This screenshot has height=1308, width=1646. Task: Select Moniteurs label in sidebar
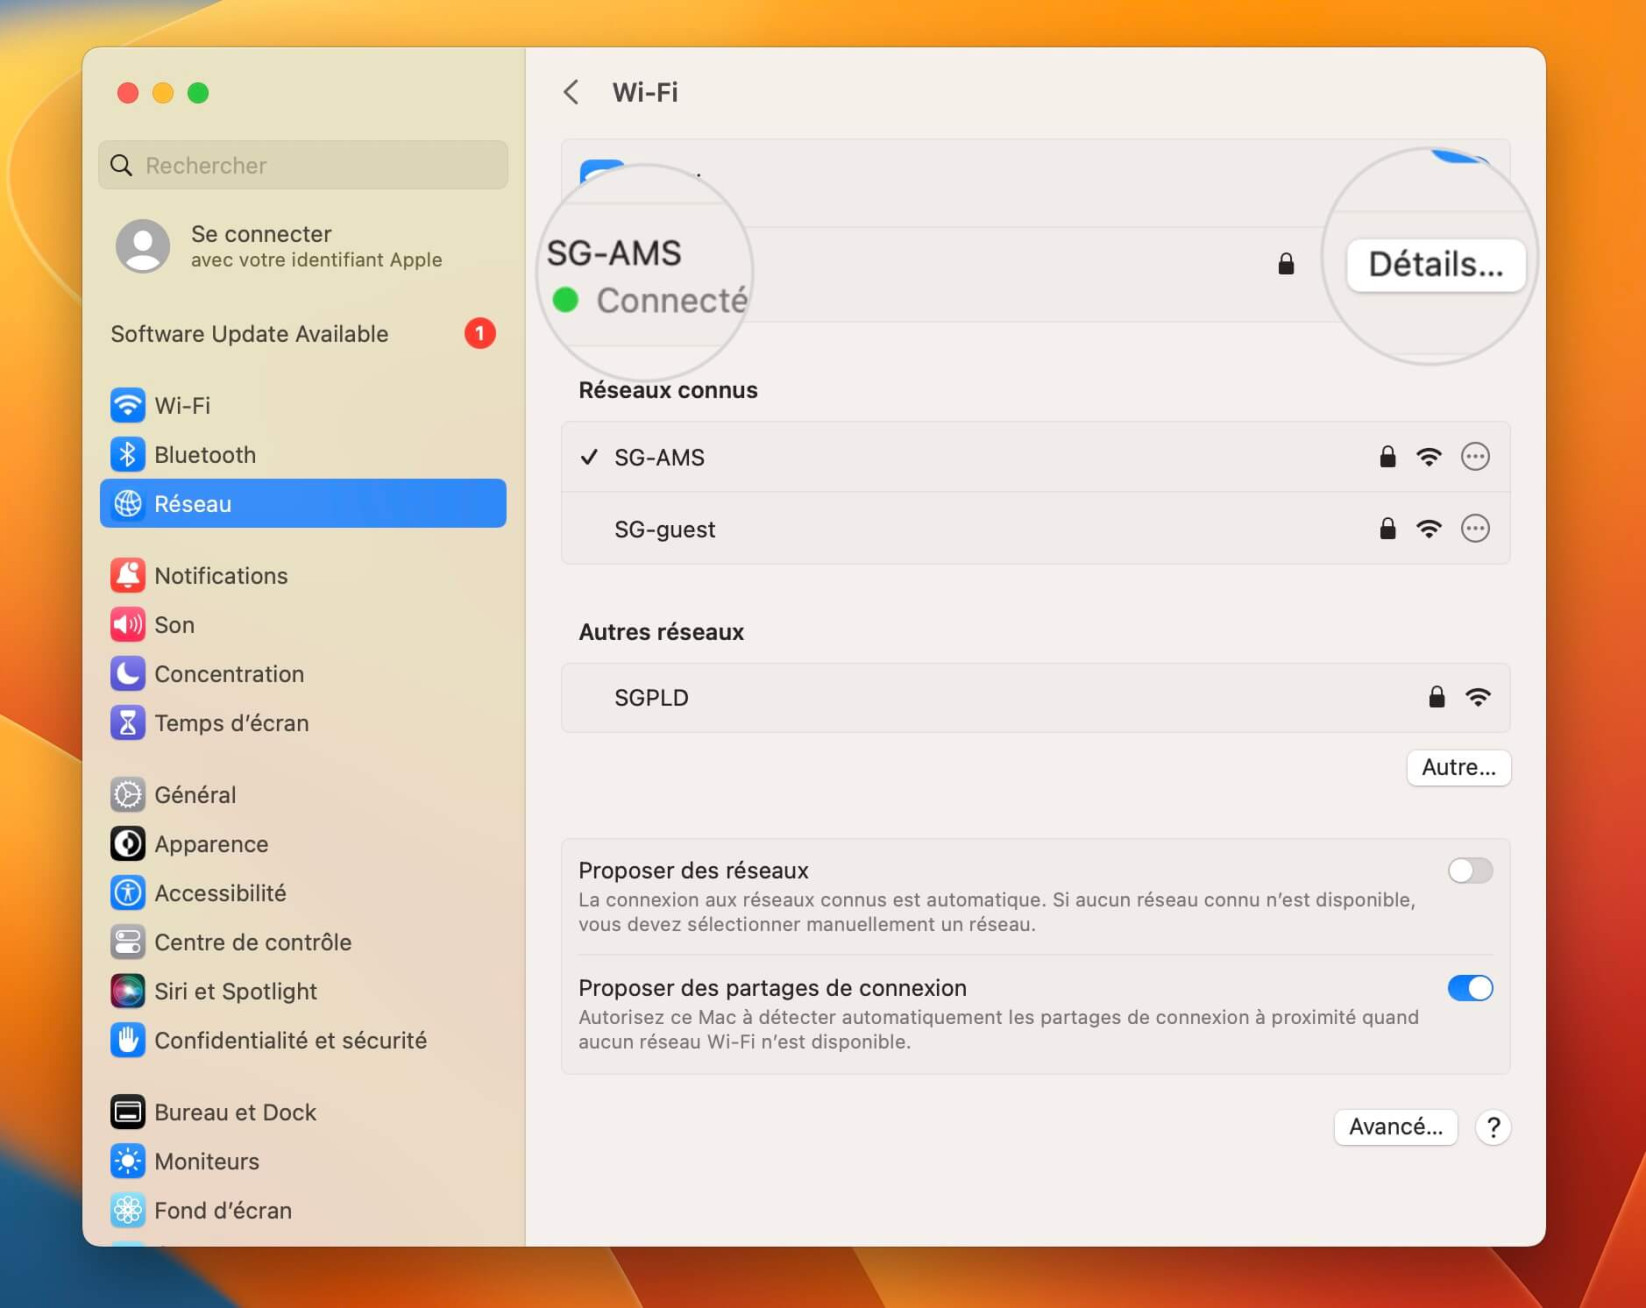[x=207, y=1161]
